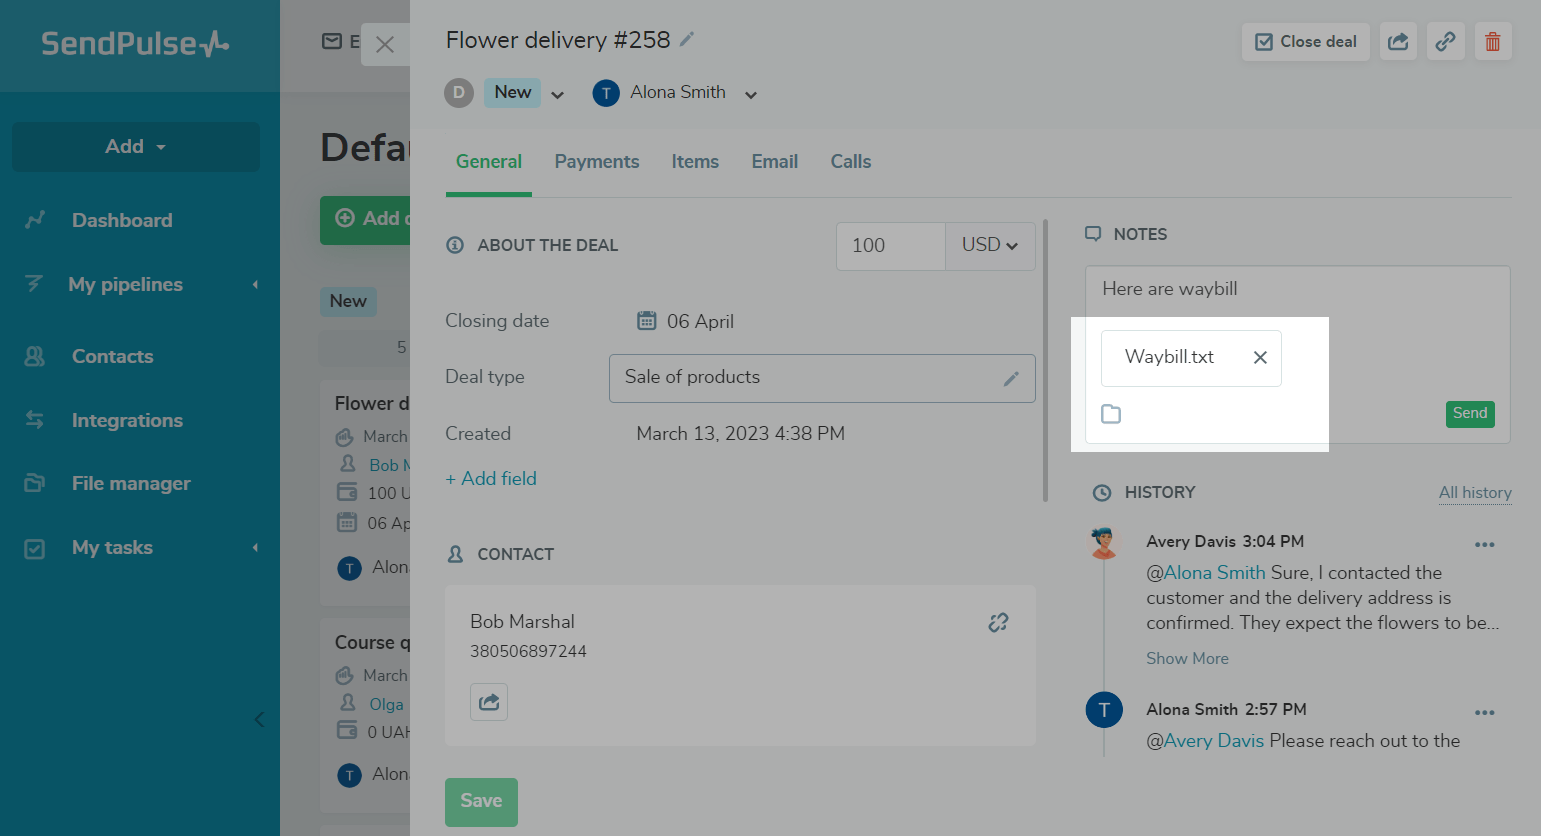This screenshot has height=836, width=1541.
Task: Click the share icon next to Close deal
Action: coord(1398,42)
